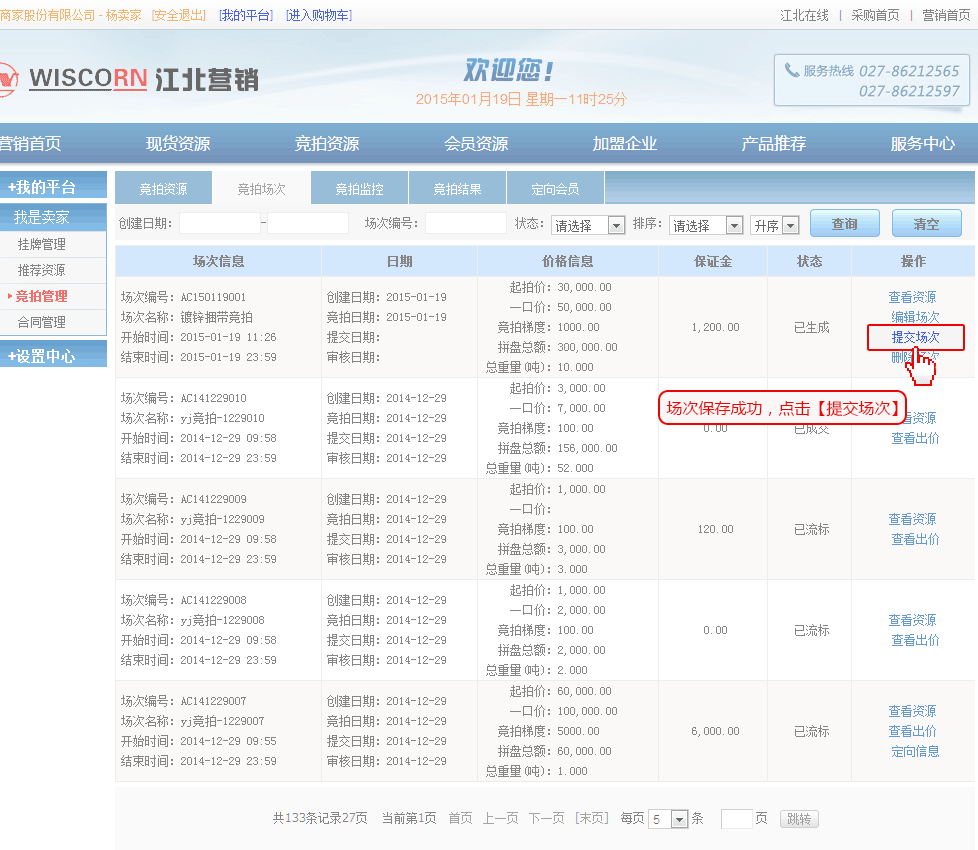This screenshot has height=850, width=978.
Task: Click the 清空 clear button
Action: pos(926,224)
